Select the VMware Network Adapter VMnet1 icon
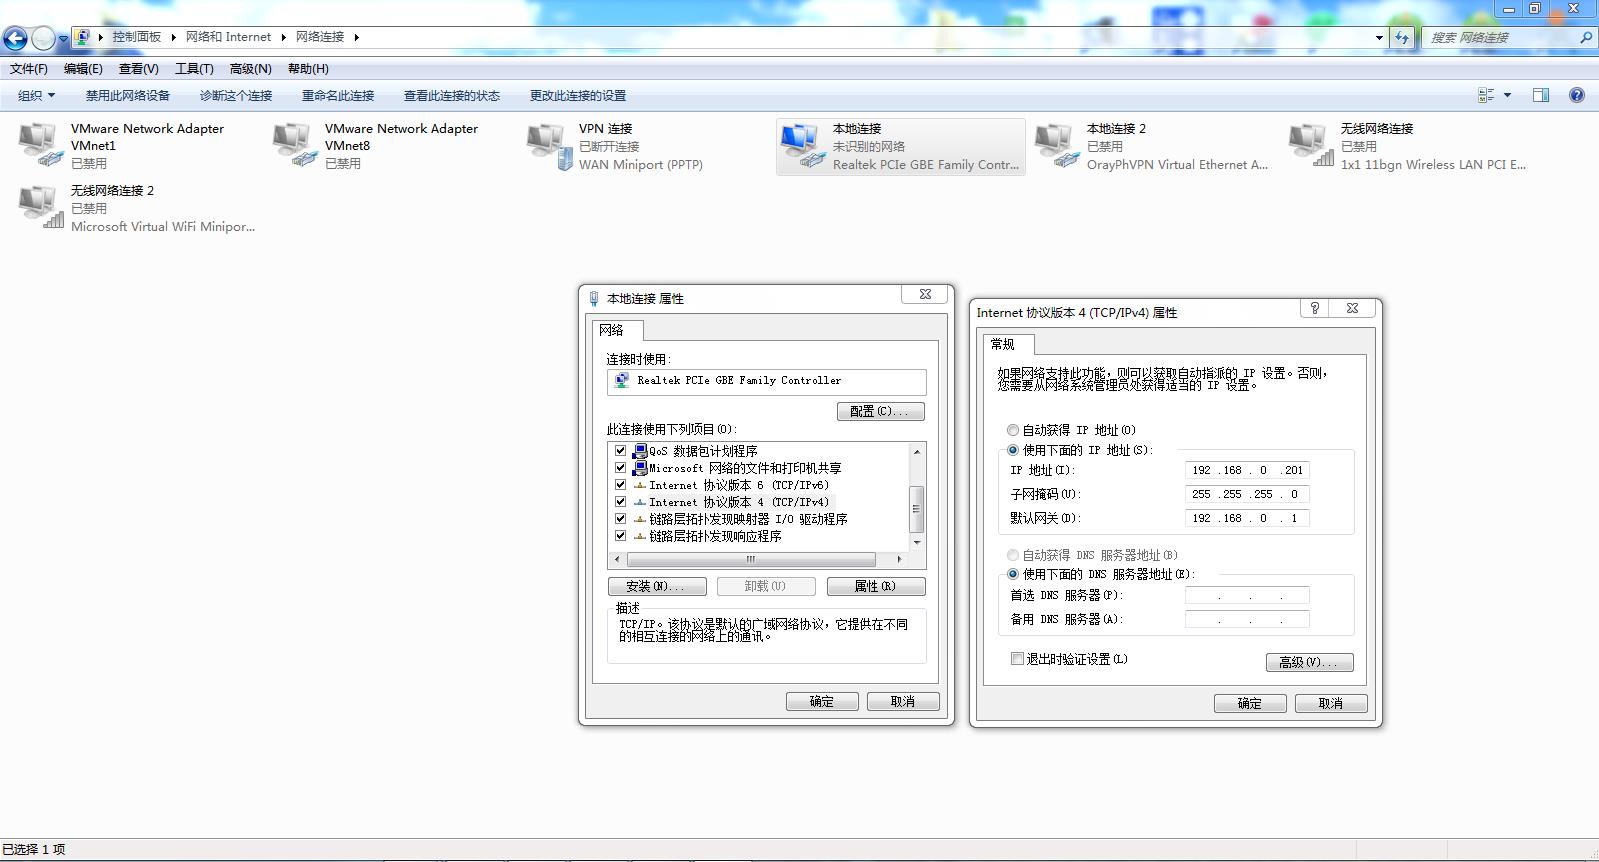The height and width of the screenshot is (862, 1599). [x=39, y=145]
